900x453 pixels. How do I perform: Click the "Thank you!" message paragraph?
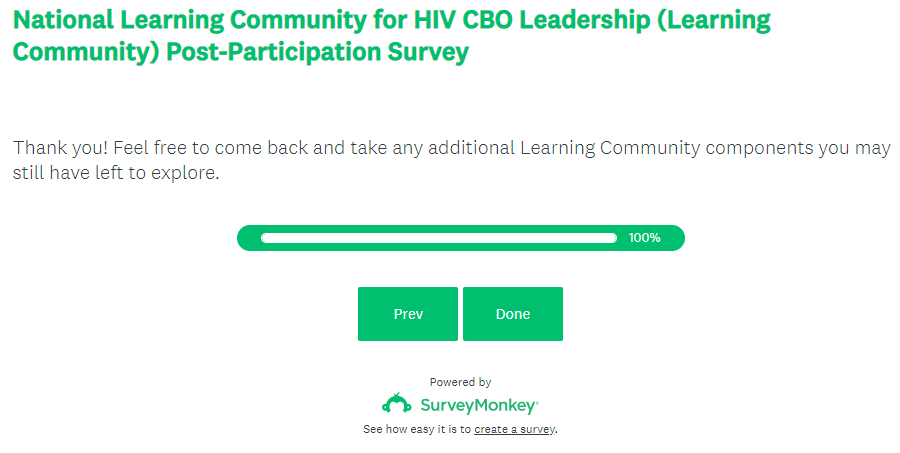pos(450,160)
